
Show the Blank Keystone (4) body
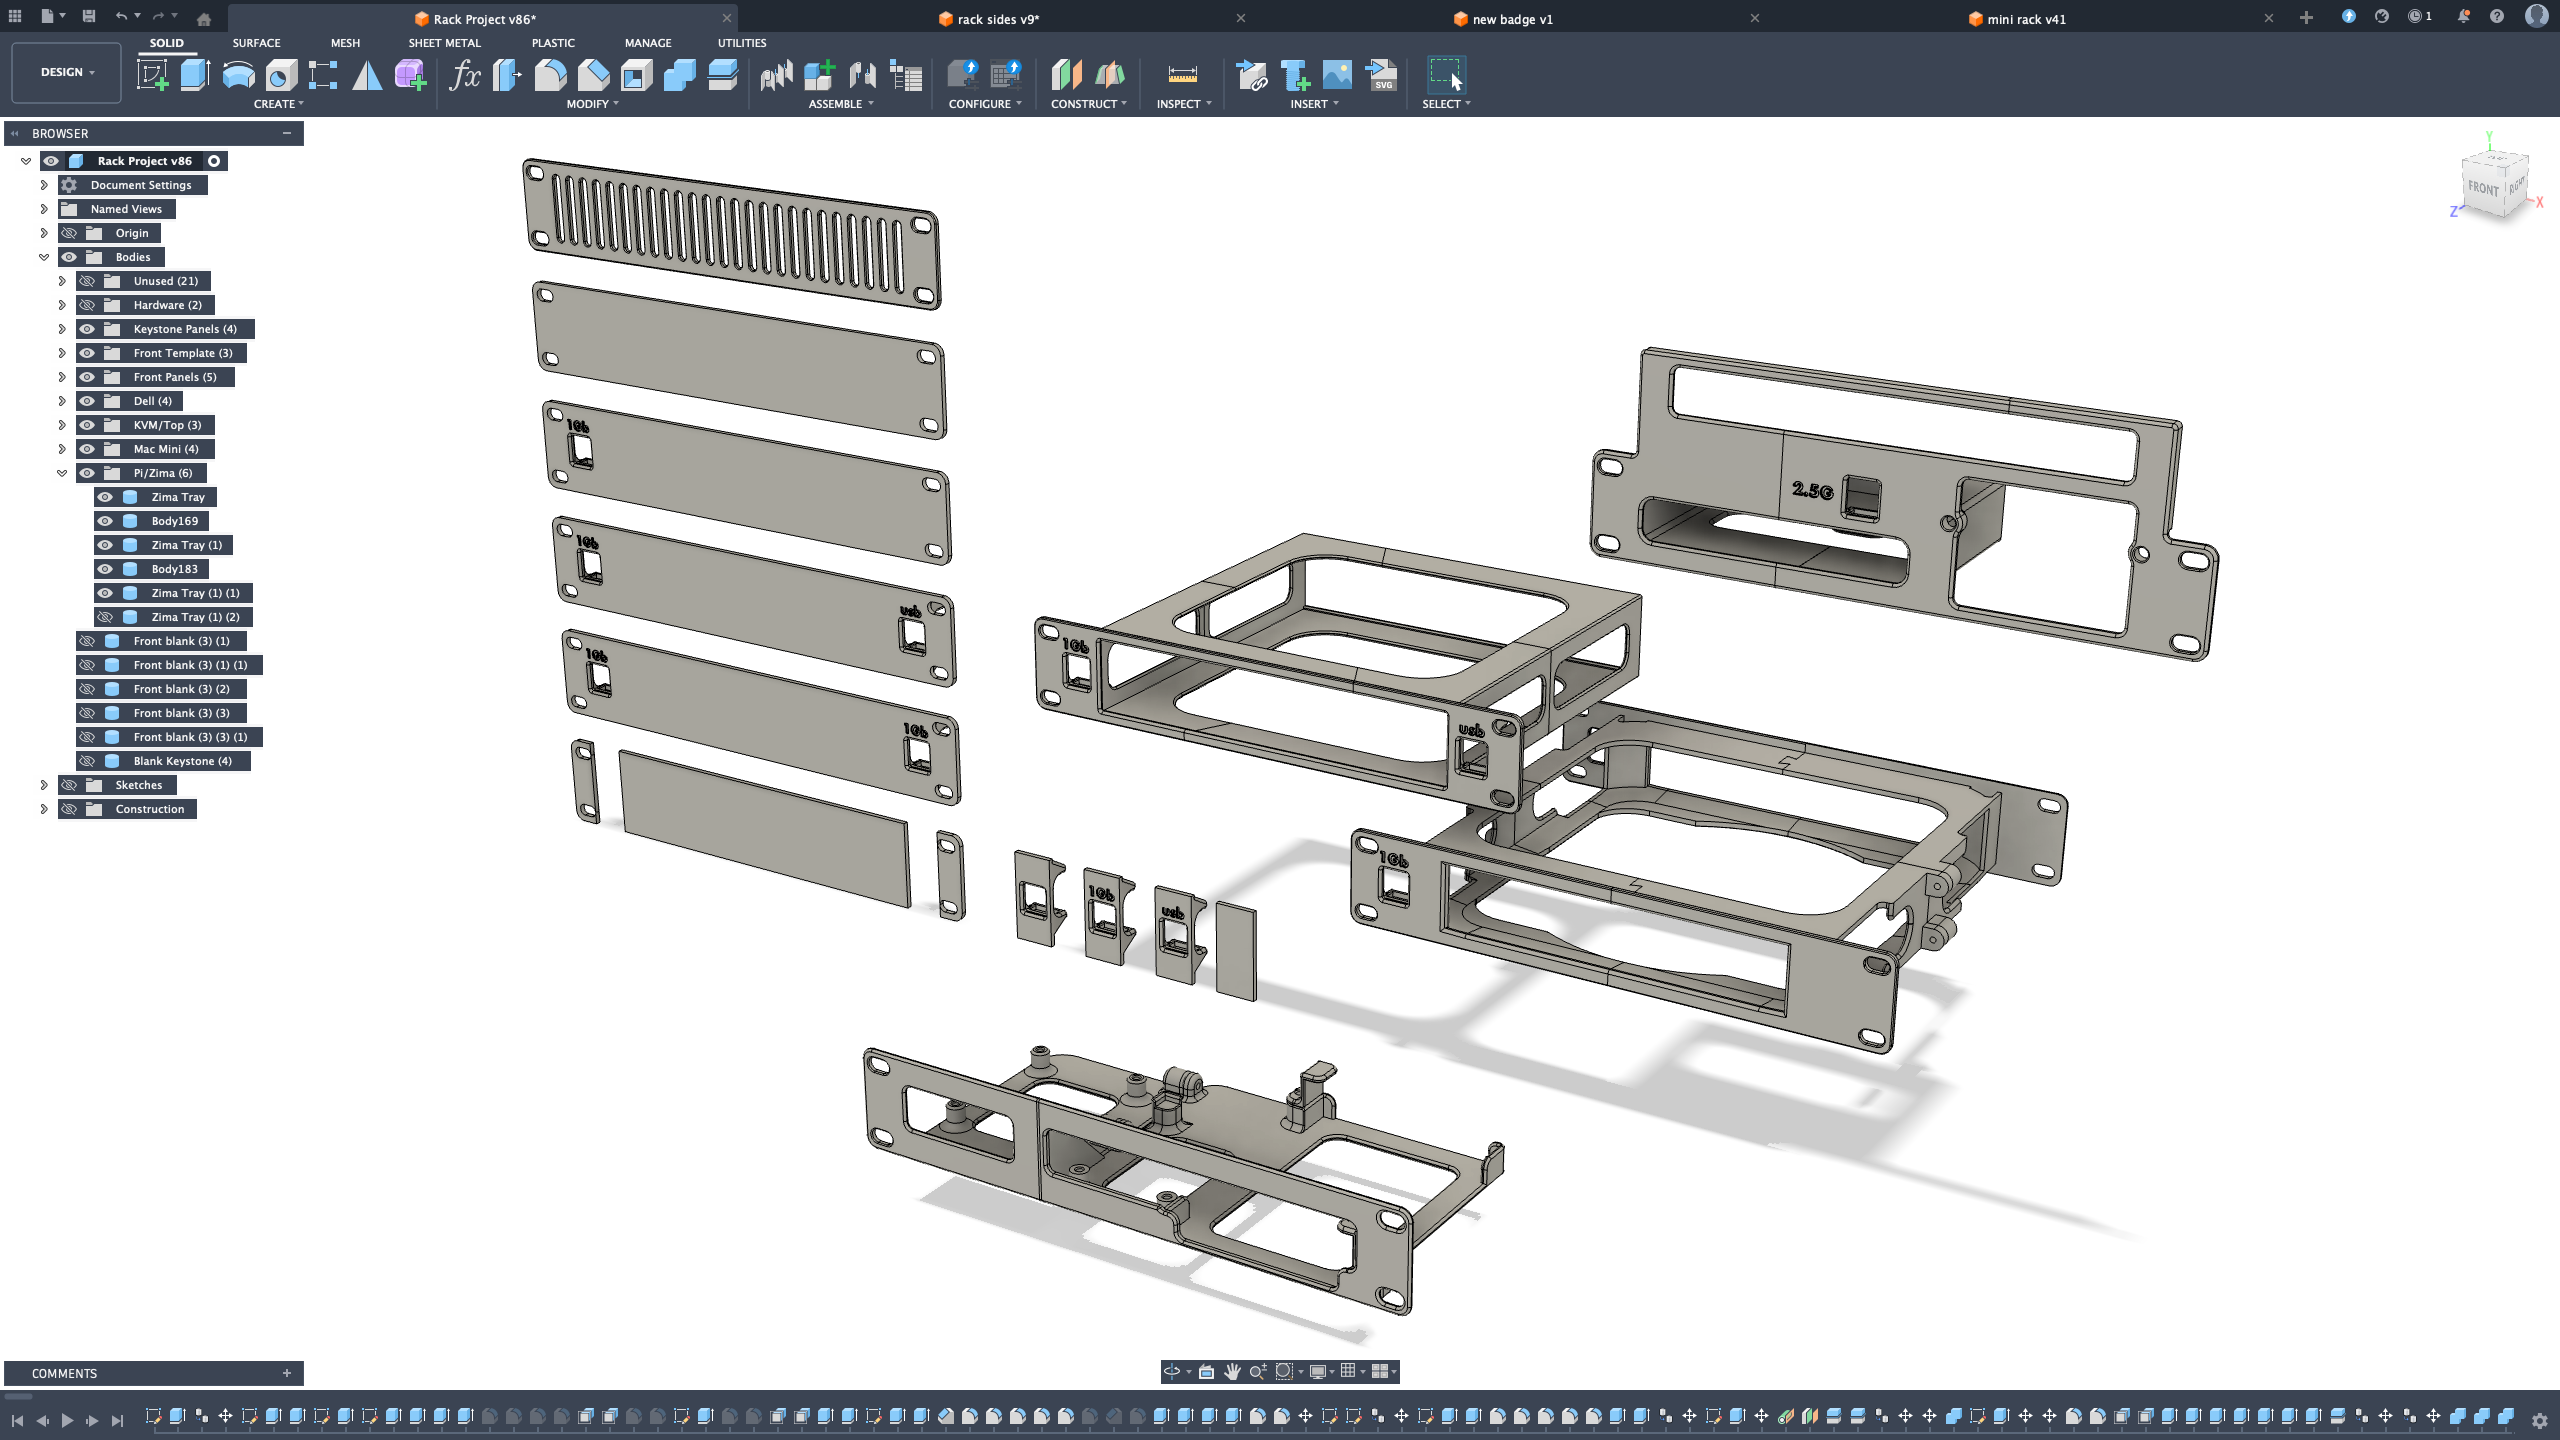[87, 761]
